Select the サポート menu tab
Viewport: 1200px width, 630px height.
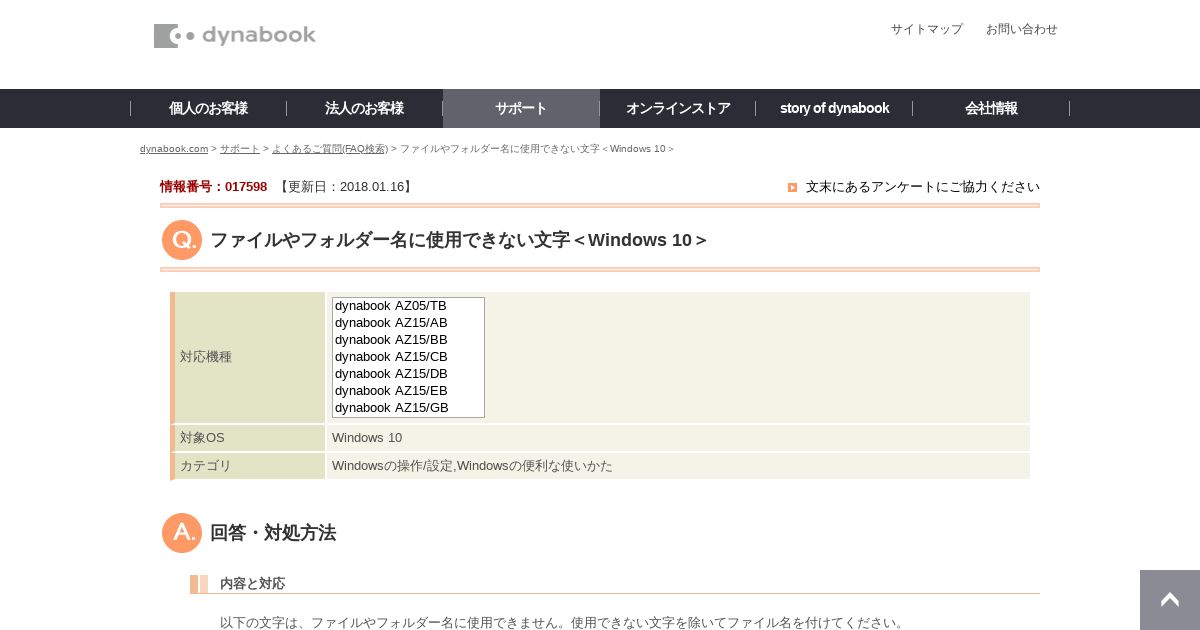click(x=521, y=108)
